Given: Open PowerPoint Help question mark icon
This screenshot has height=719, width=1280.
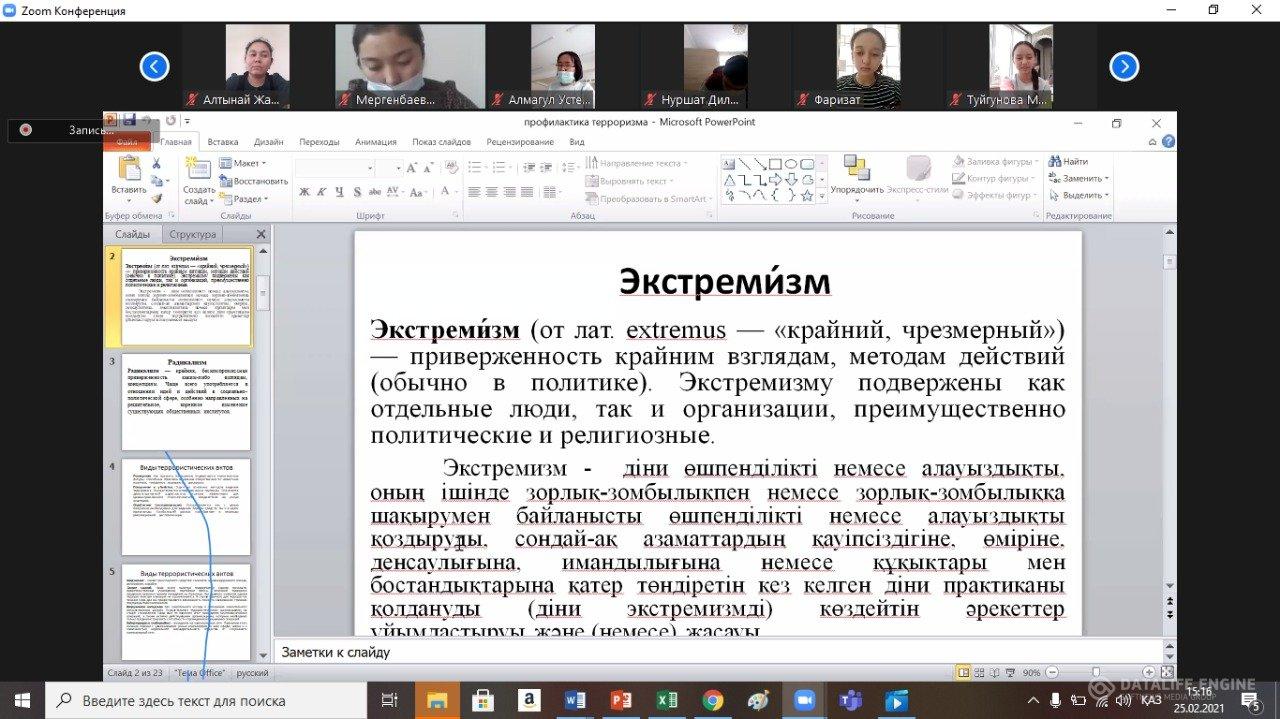Looking at the screenshot, I should (1167, 142).
